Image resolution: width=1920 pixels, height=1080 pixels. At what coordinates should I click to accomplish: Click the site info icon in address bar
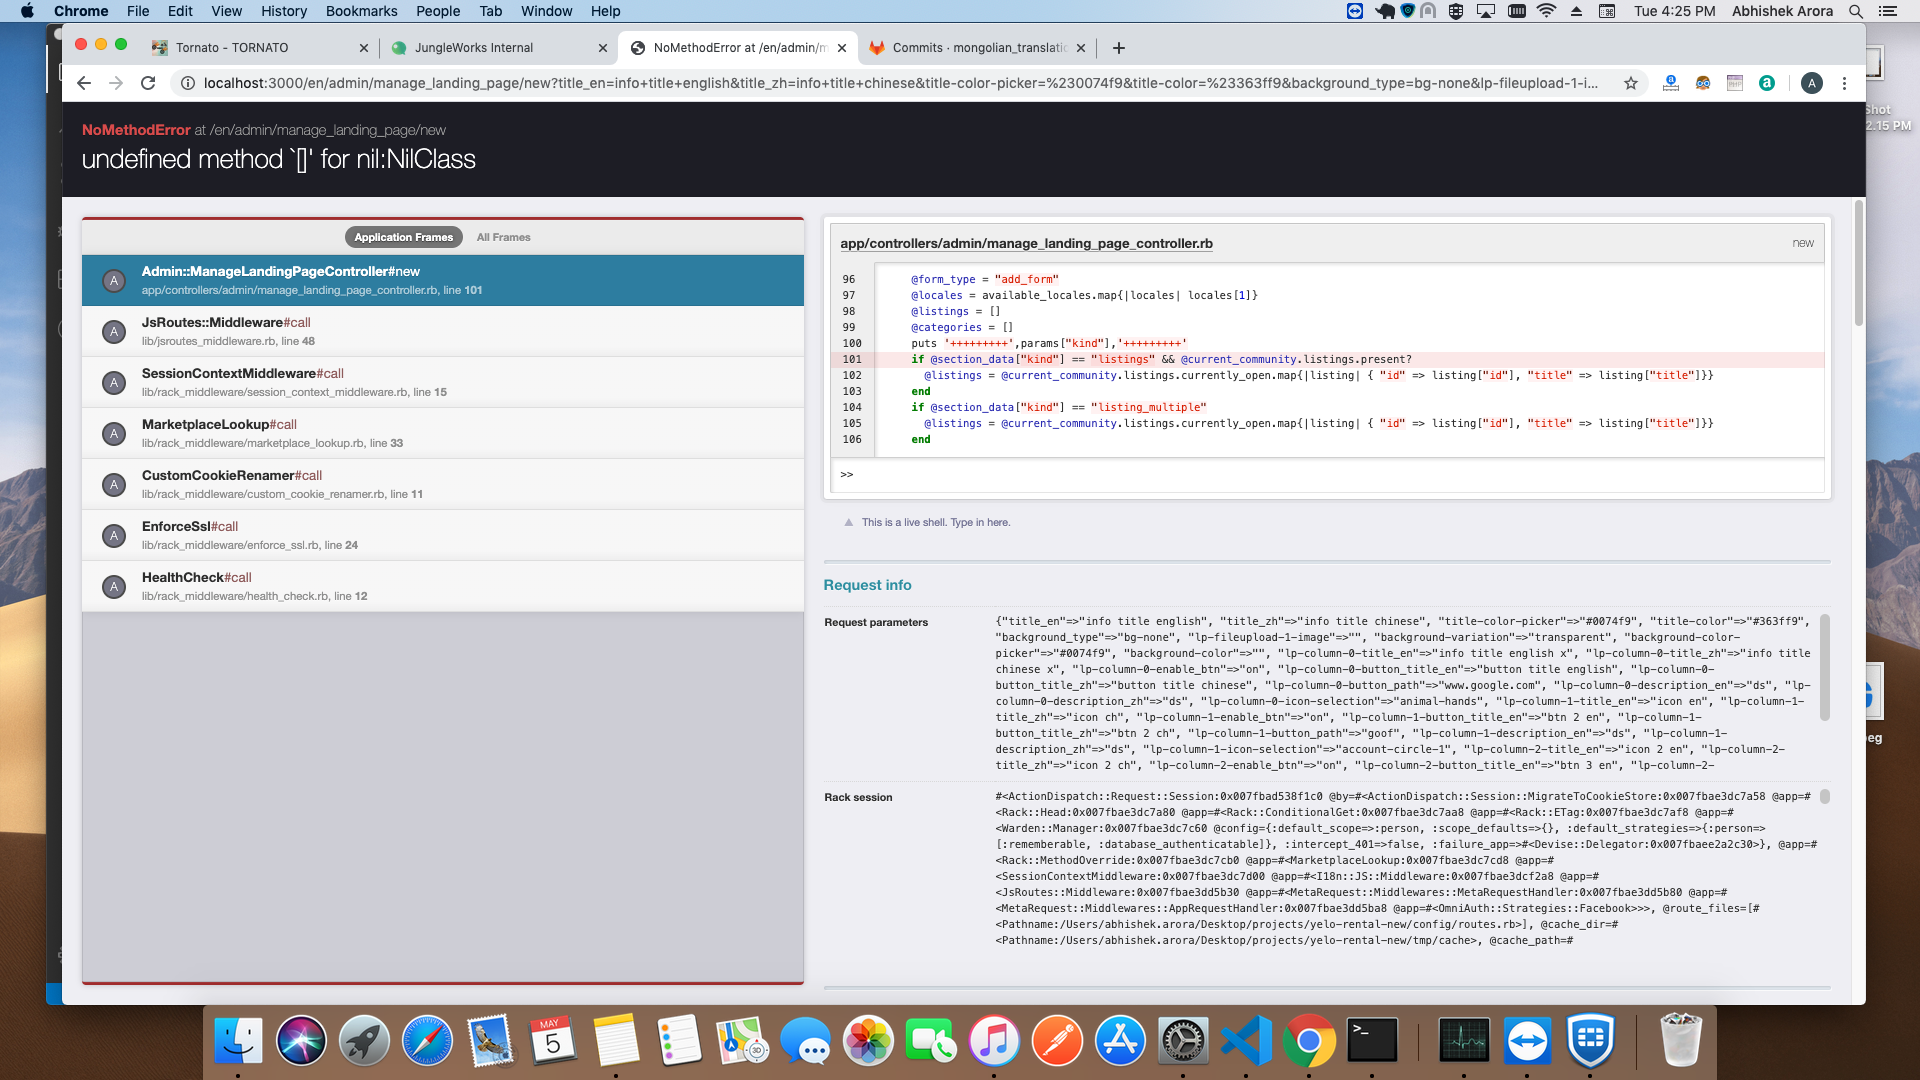pyautogui.click(x=187, y=83)
